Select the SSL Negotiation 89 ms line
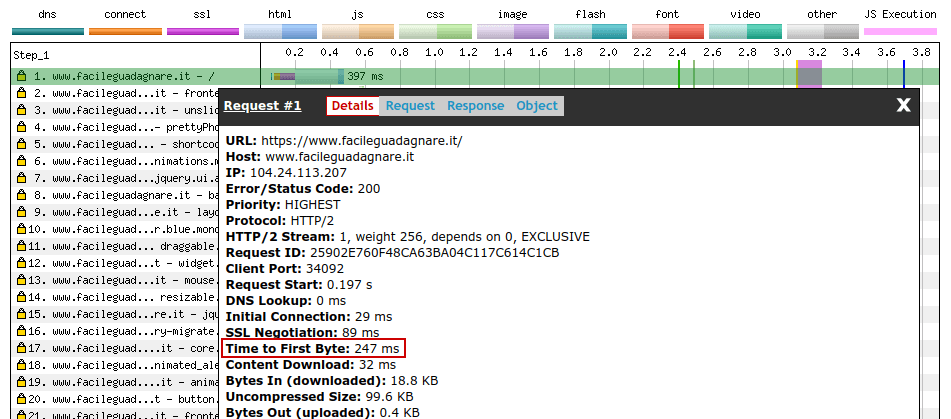Image resolution: width=951 pixels, height=419 pixels. point(303,333)
